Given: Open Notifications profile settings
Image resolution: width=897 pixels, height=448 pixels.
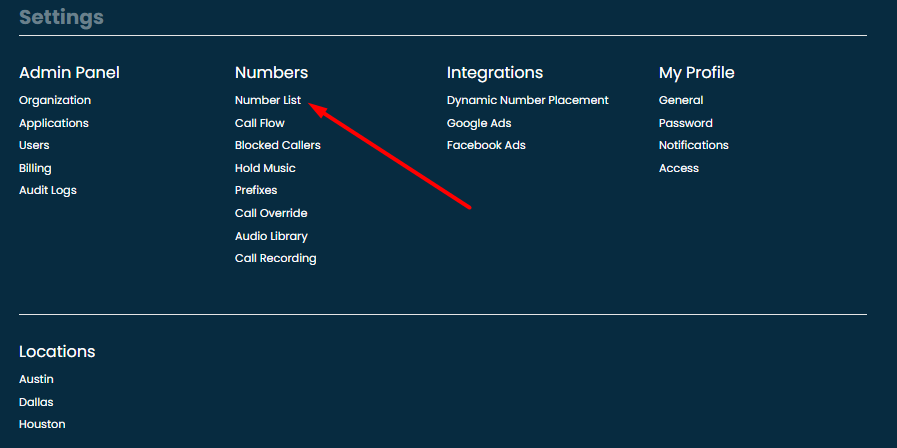Looking at the screenshot, I should (x=693, y=145).
